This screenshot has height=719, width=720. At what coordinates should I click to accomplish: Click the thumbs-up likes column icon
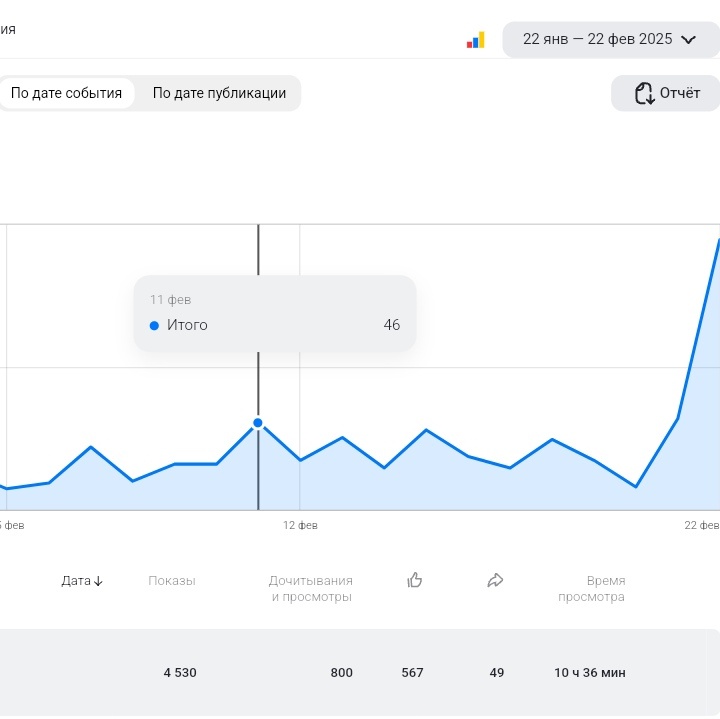click(x=414, y=580)
